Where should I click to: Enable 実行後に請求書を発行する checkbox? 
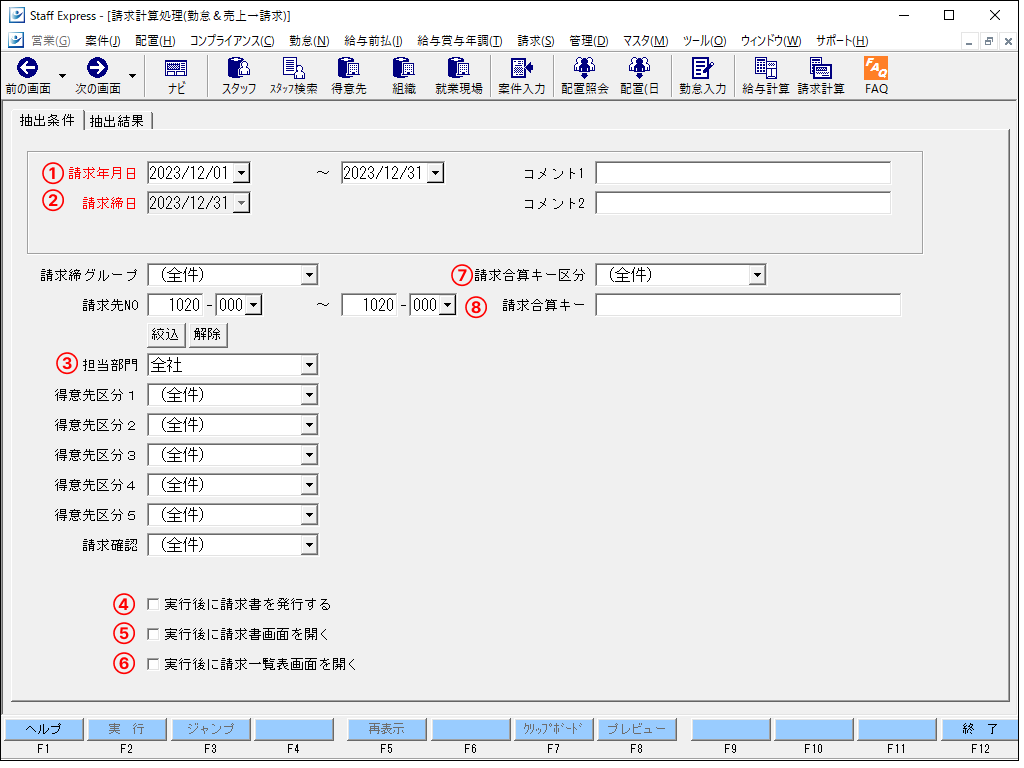pyautogui.click(x=153, y=604)
